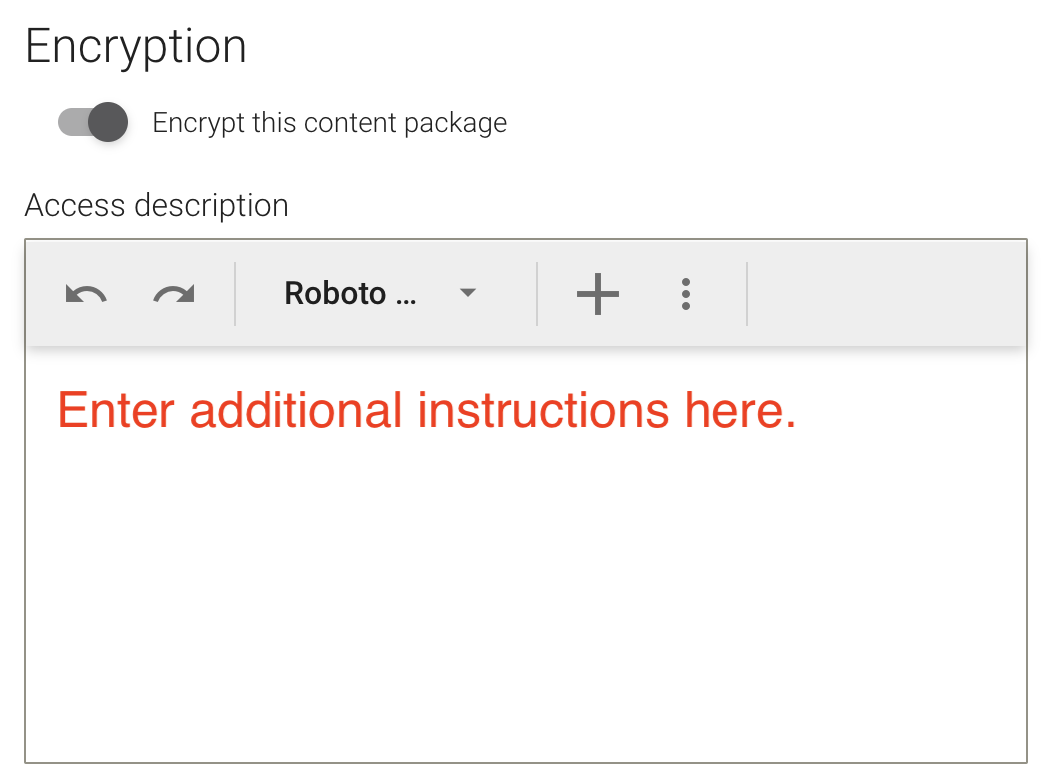The width and height of the screenshot is (1048, 782).
Task: Click the Encryption section heading
Action: [136, 48]
